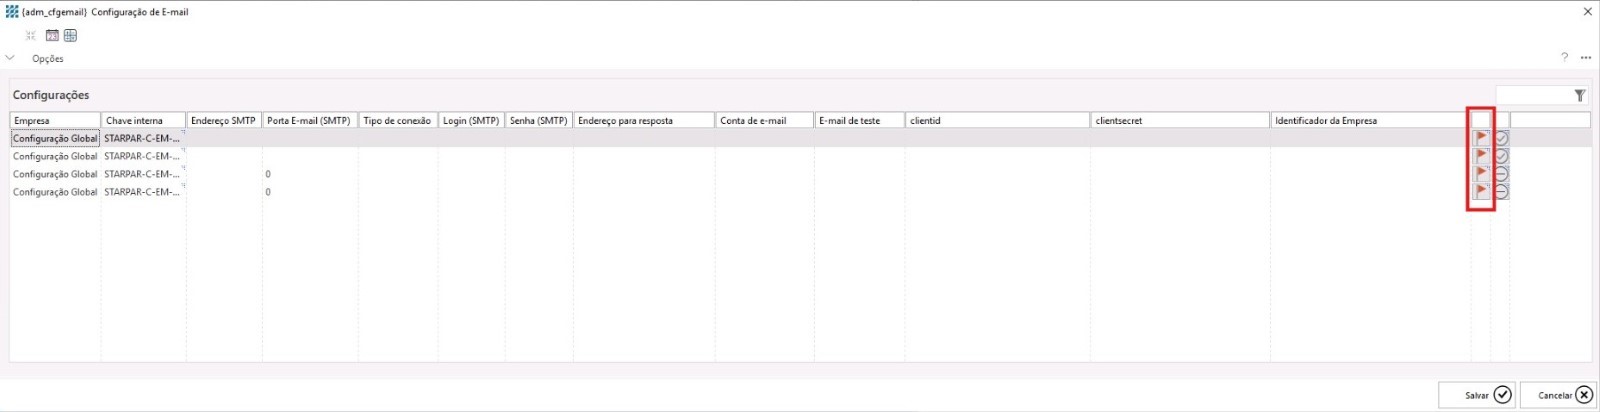This screenshot has width=1600, height=412.
Task: Click the Salvar button
Action: pyautogui.click(x=1476, y=395)
